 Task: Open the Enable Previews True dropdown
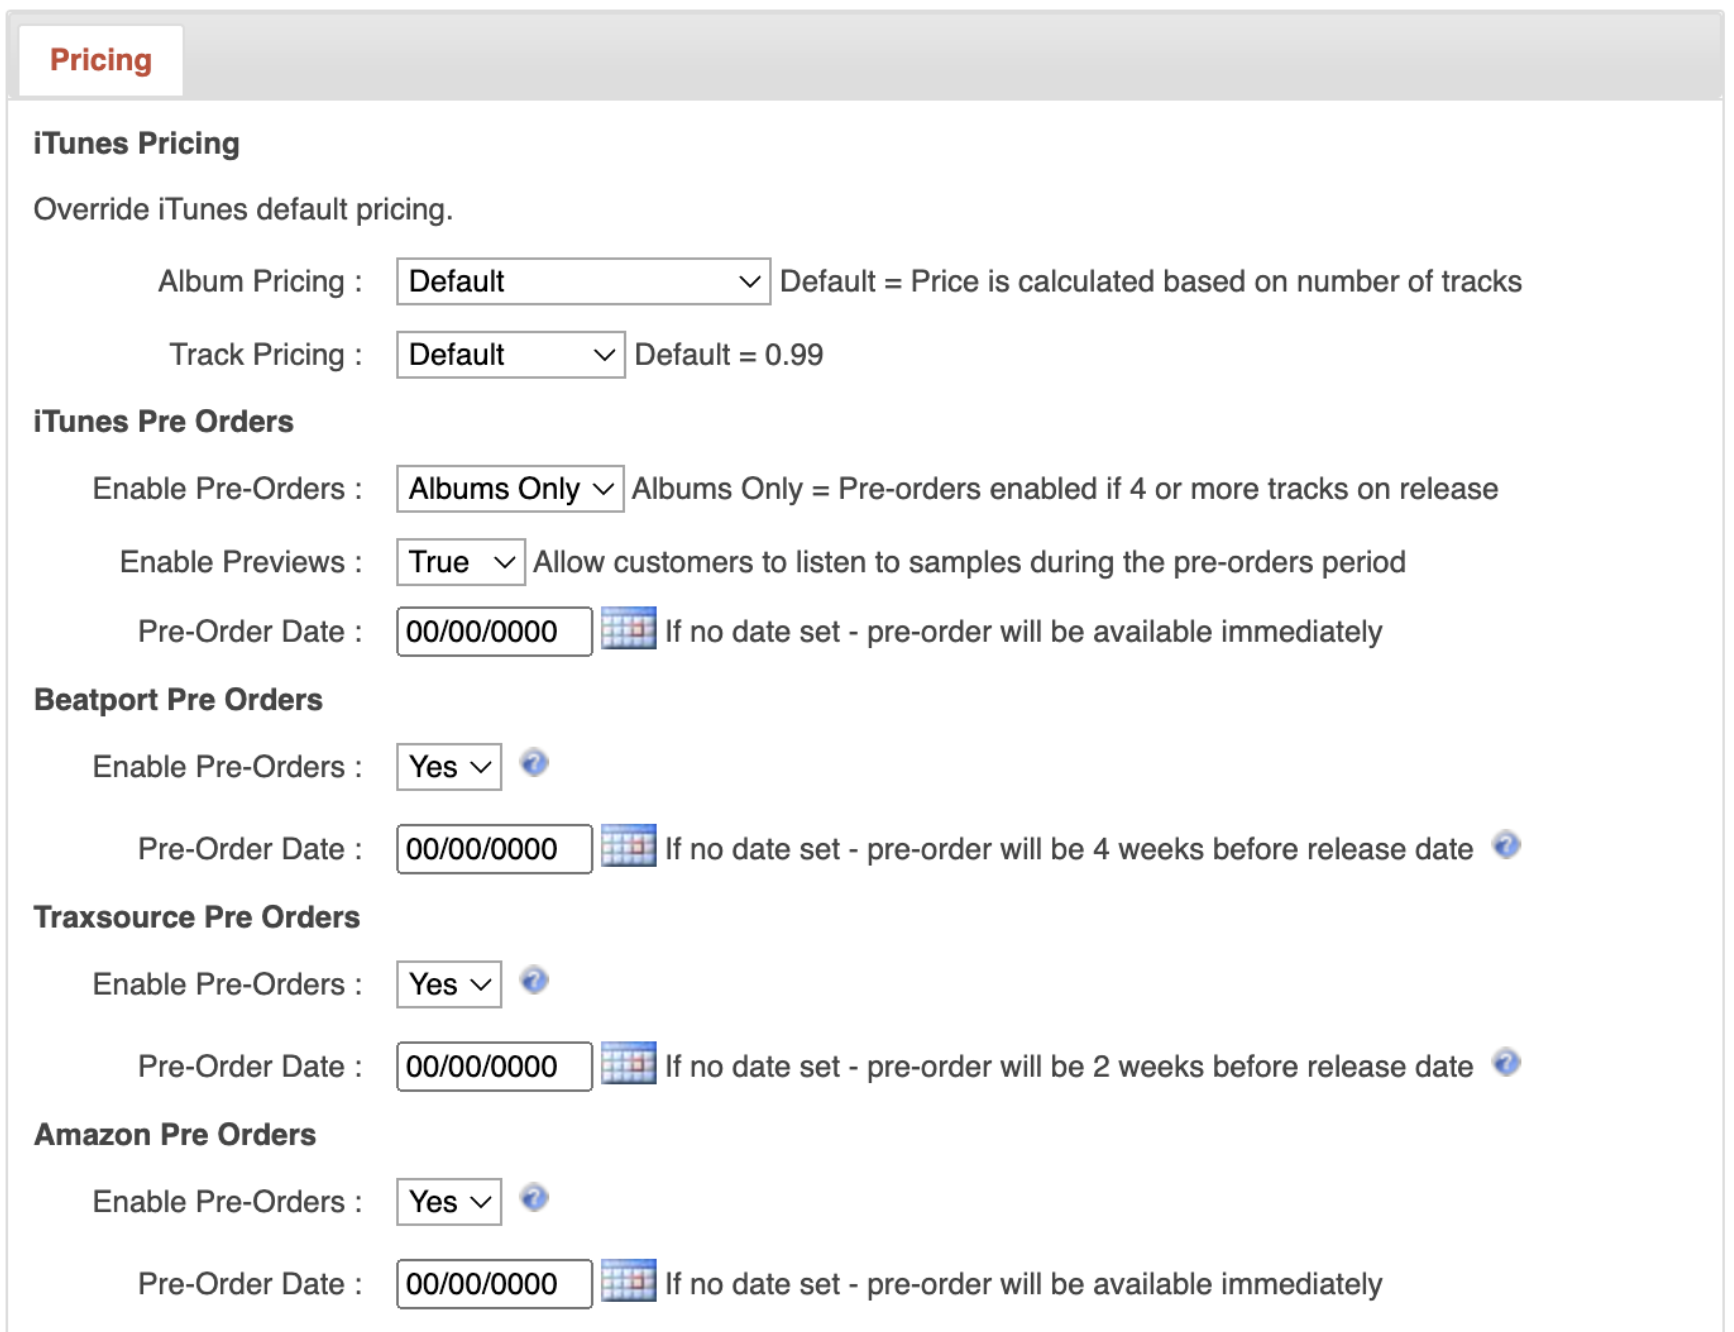(460, 562)
